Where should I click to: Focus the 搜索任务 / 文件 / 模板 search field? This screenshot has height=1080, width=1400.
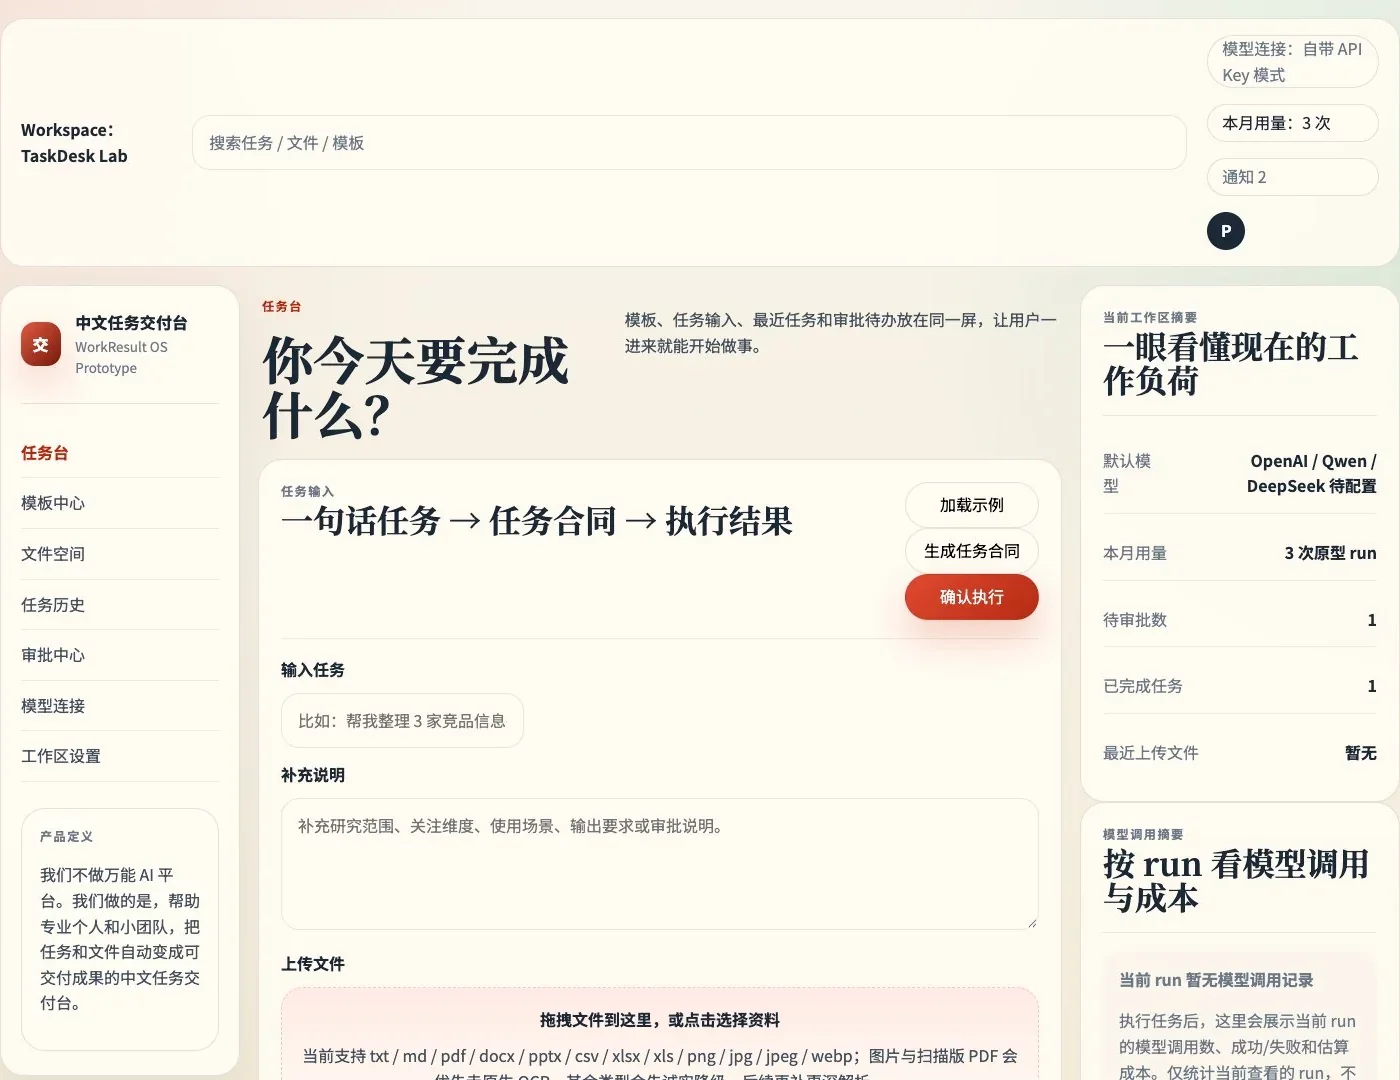pyautogui.click(x=689, y=143)
